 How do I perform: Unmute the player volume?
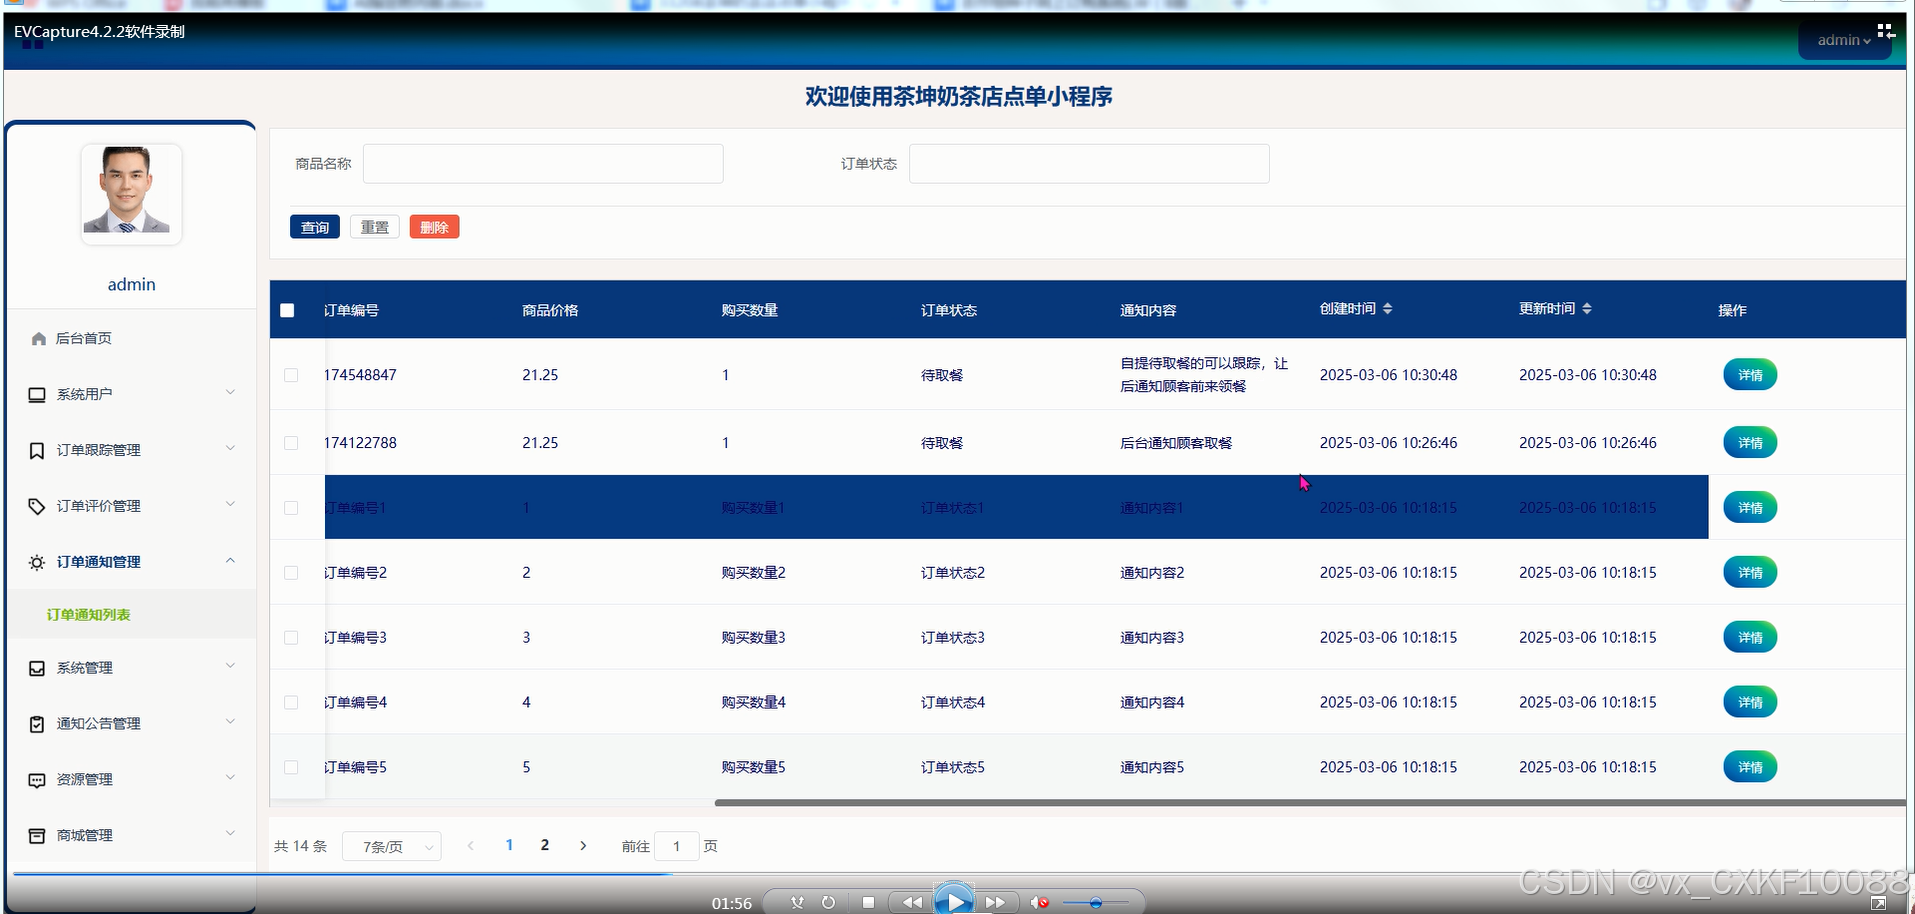point(1040,902)
